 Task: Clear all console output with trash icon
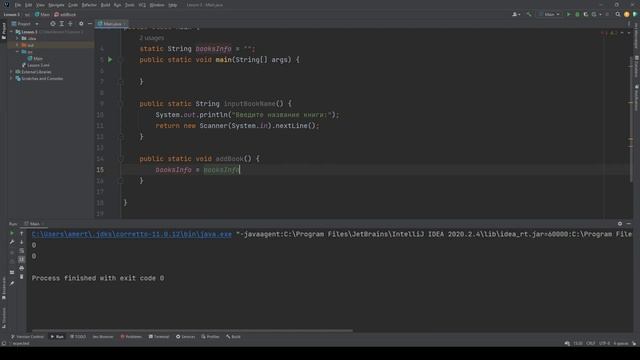(x=22, y=277)
